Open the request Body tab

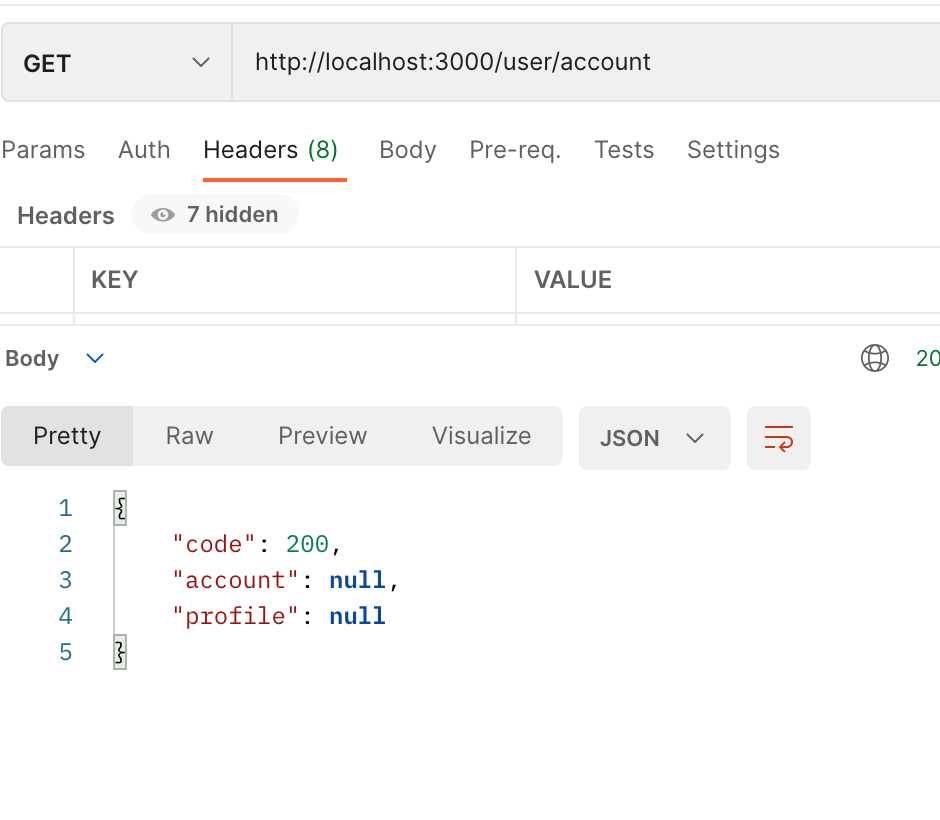pyautogui.click(x=408, y=150)
